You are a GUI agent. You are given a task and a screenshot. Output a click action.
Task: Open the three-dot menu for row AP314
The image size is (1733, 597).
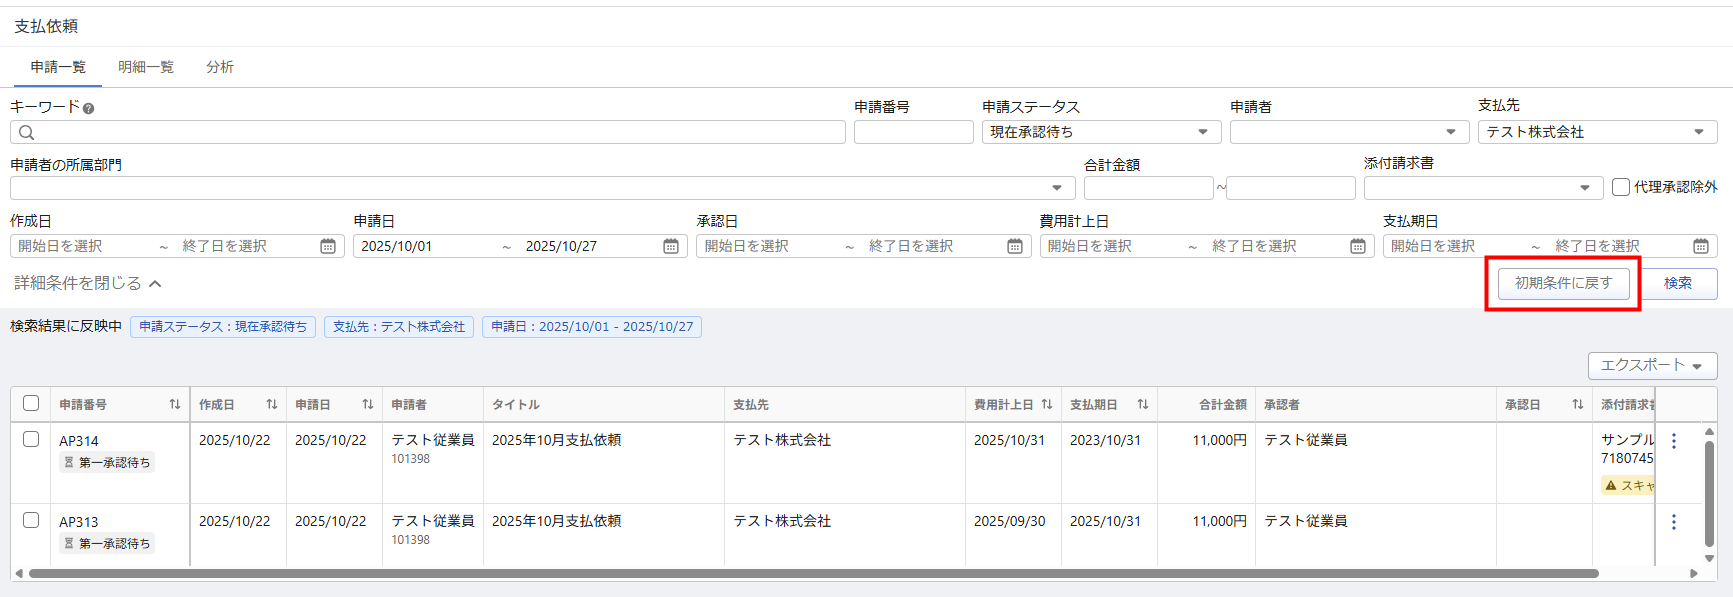[1673, 441]
